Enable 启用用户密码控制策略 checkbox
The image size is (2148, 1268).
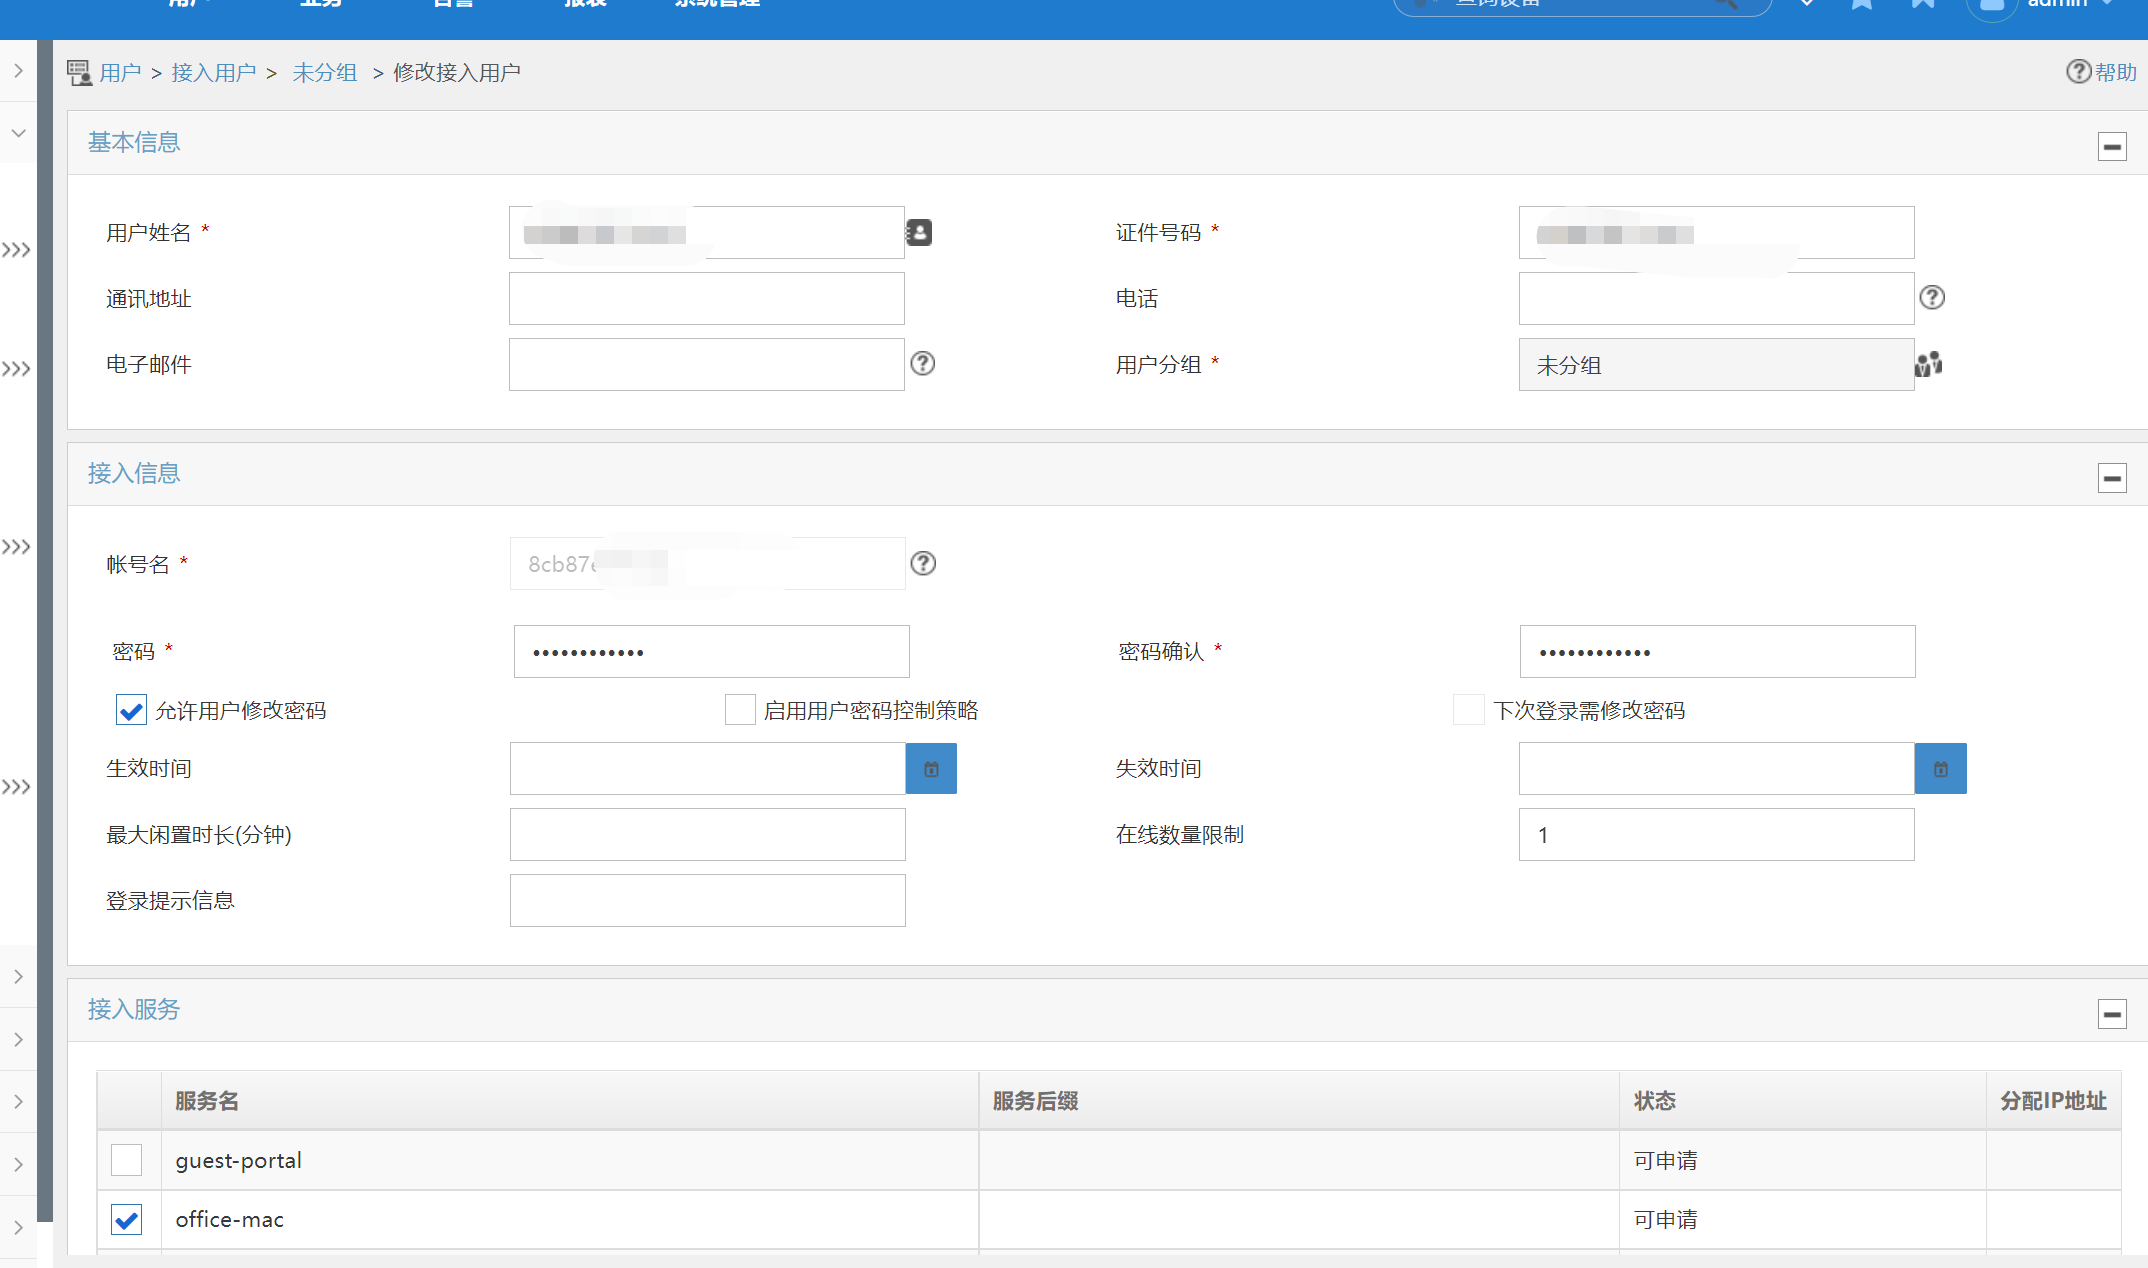(x=740, y=710)
